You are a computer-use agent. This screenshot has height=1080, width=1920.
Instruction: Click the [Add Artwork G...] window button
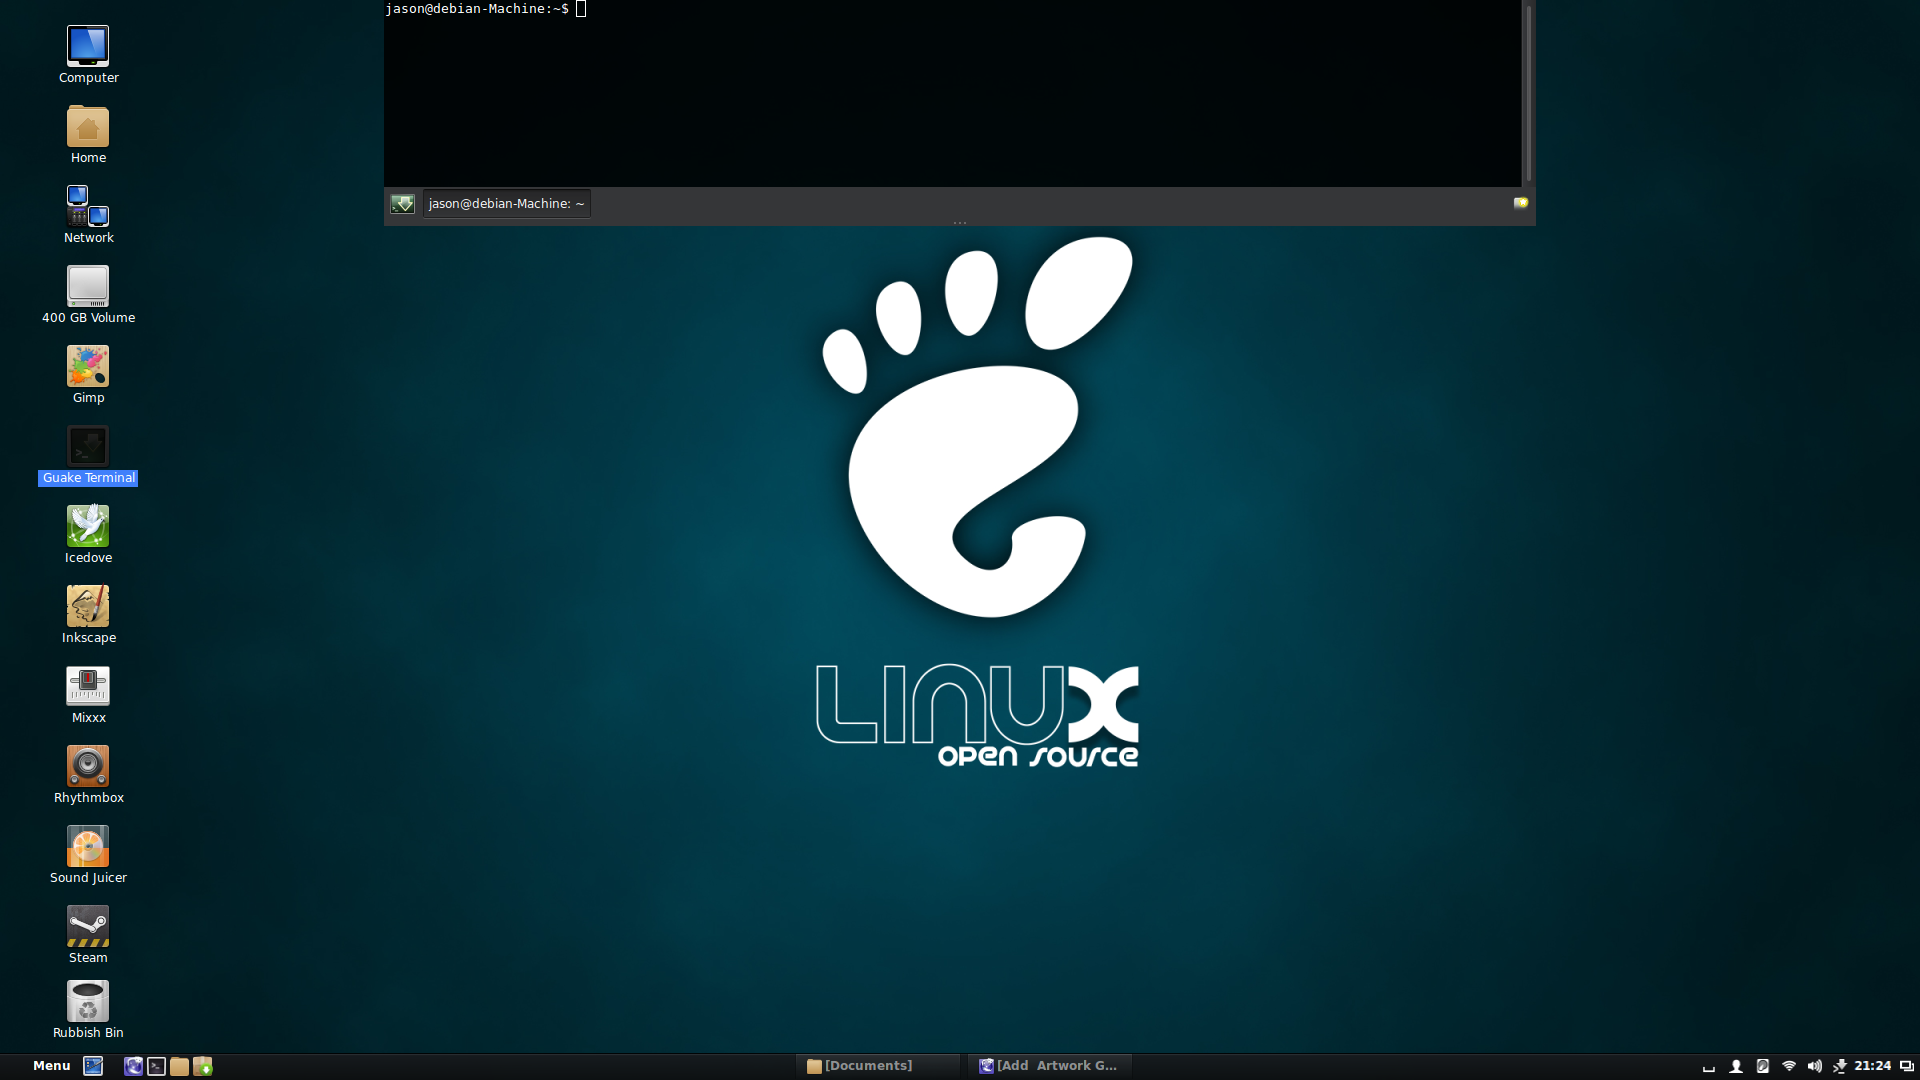1049,1066
